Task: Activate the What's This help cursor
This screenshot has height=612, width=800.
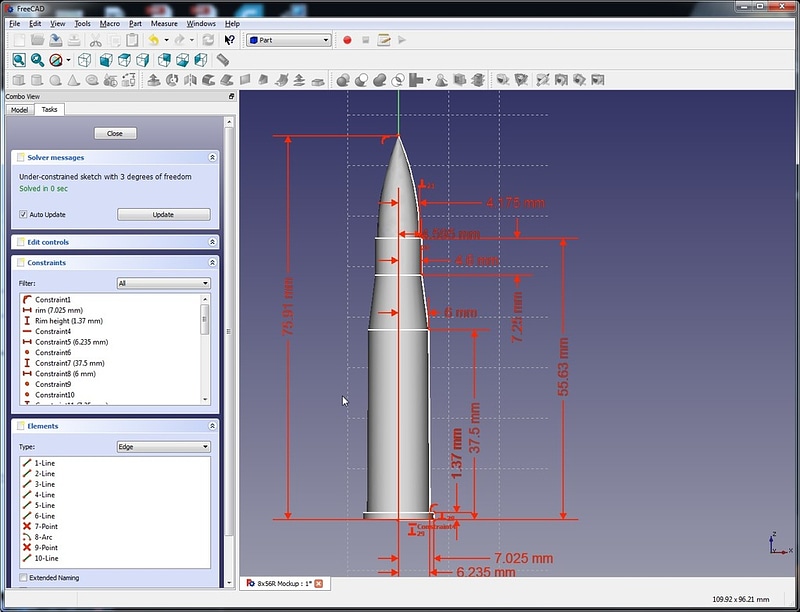Action: (x=230, y=40)
